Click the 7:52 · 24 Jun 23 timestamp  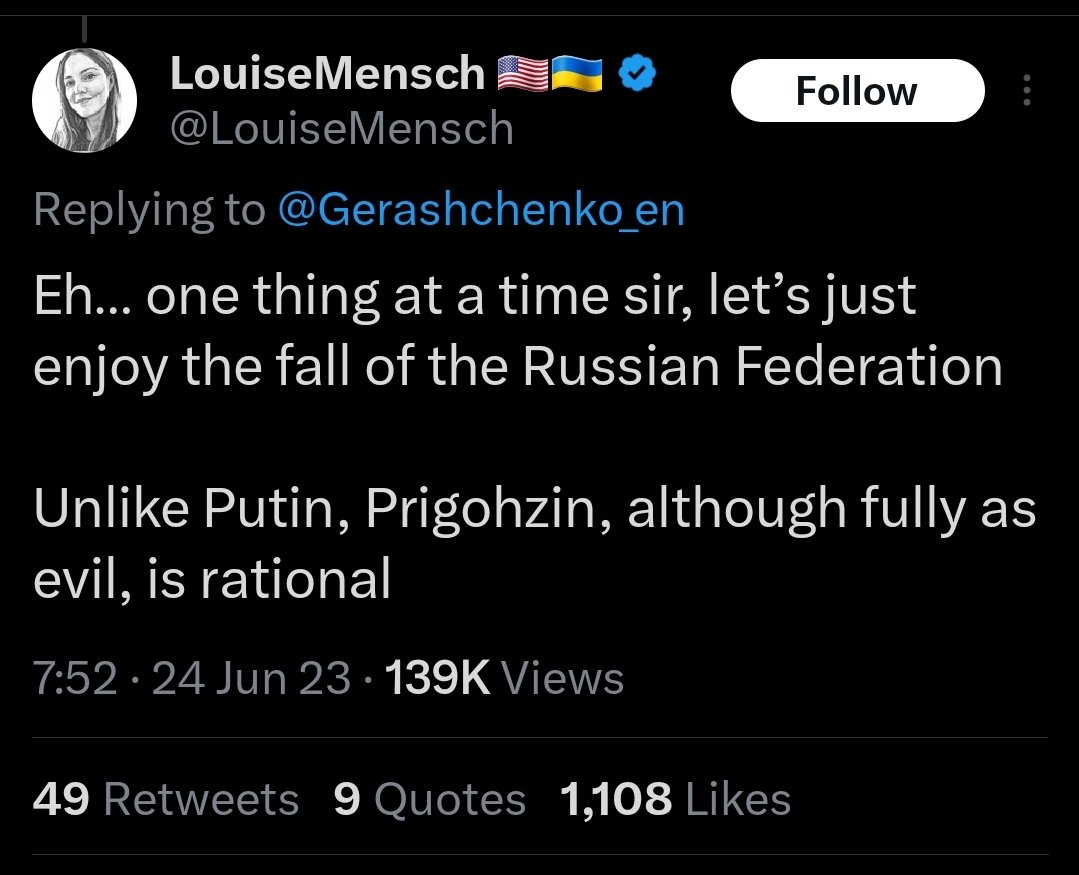click(x=191, y=679)
